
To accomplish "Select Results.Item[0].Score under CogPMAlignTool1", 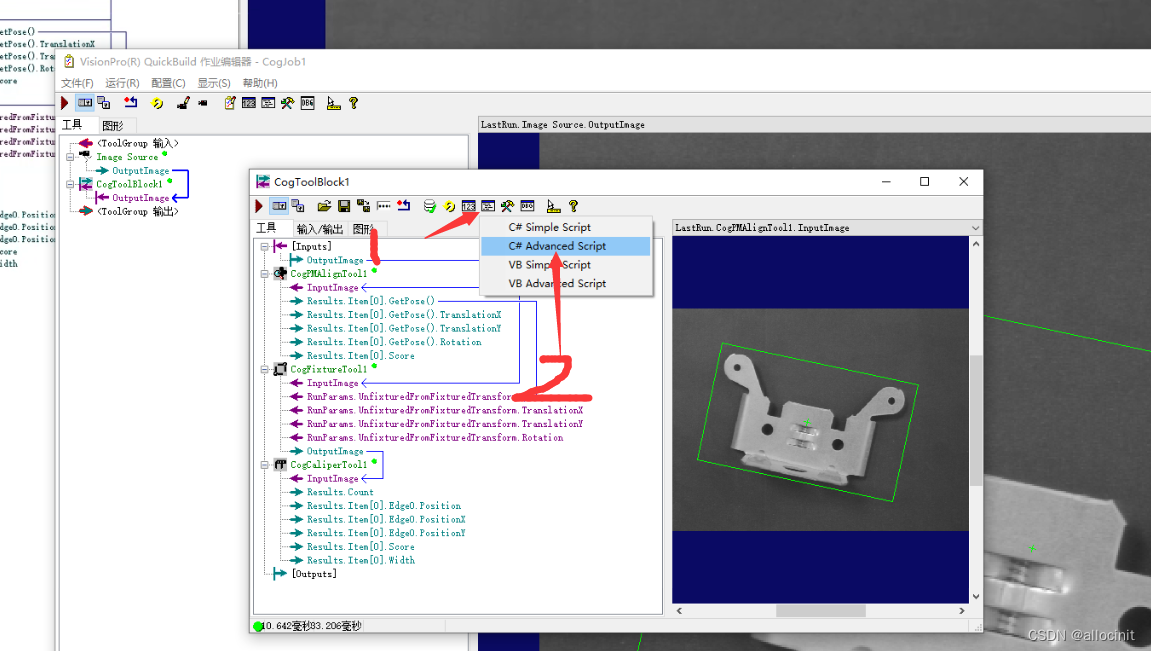I will [x=360, y=356].
